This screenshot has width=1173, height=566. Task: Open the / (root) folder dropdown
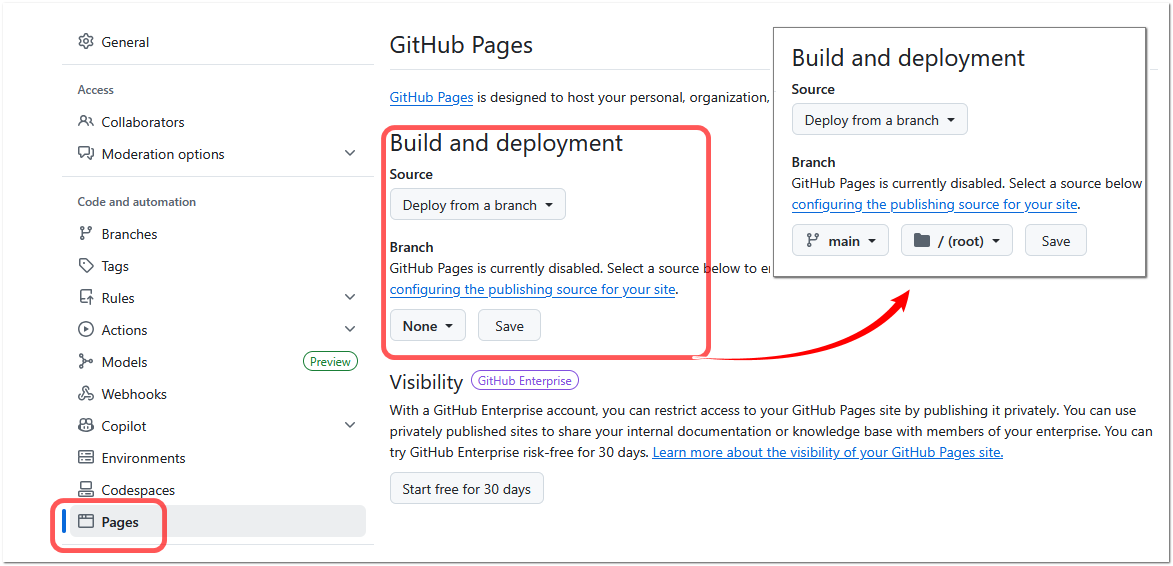(956, 241)
